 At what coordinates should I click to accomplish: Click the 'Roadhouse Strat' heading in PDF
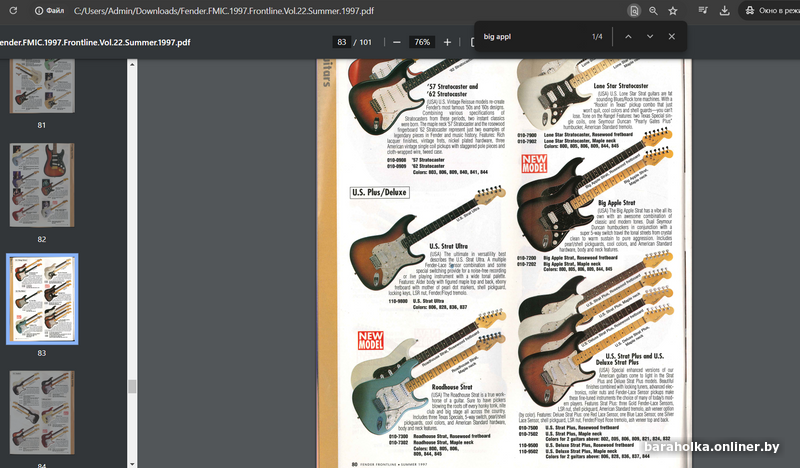(x=452, y=387)
